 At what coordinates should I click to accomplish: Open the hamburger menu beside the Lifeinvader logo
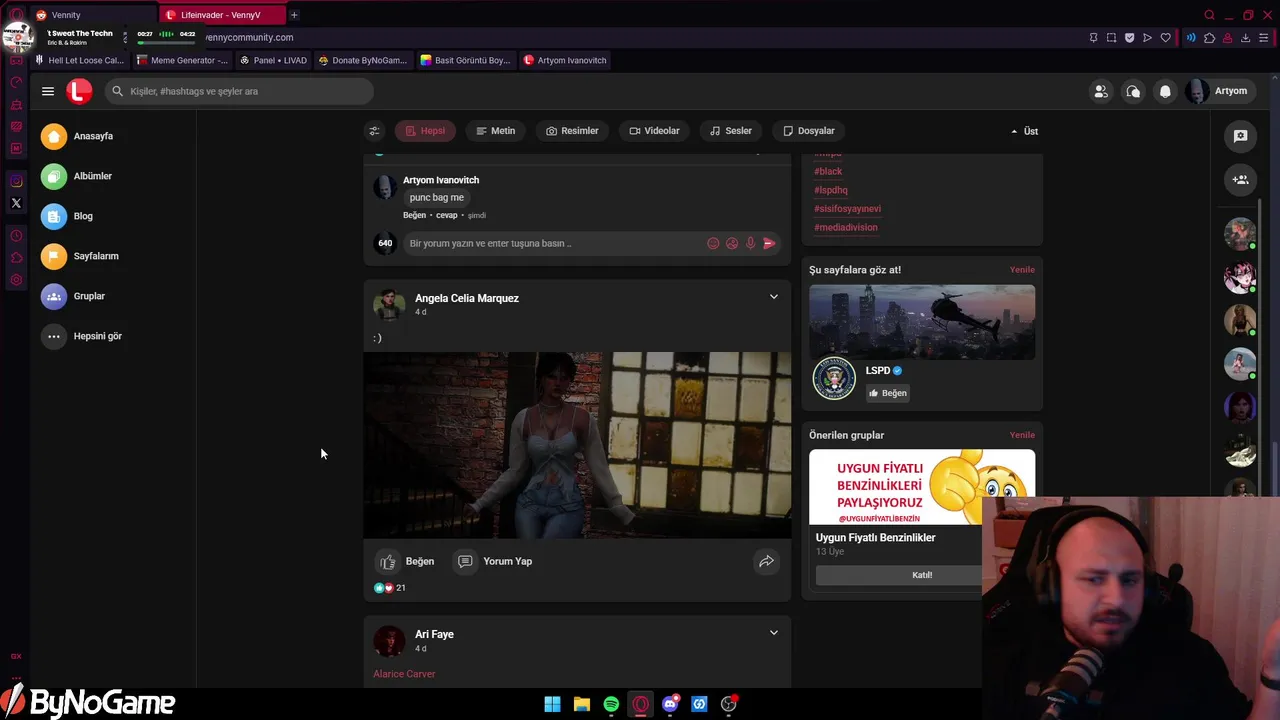pos(47,91)
